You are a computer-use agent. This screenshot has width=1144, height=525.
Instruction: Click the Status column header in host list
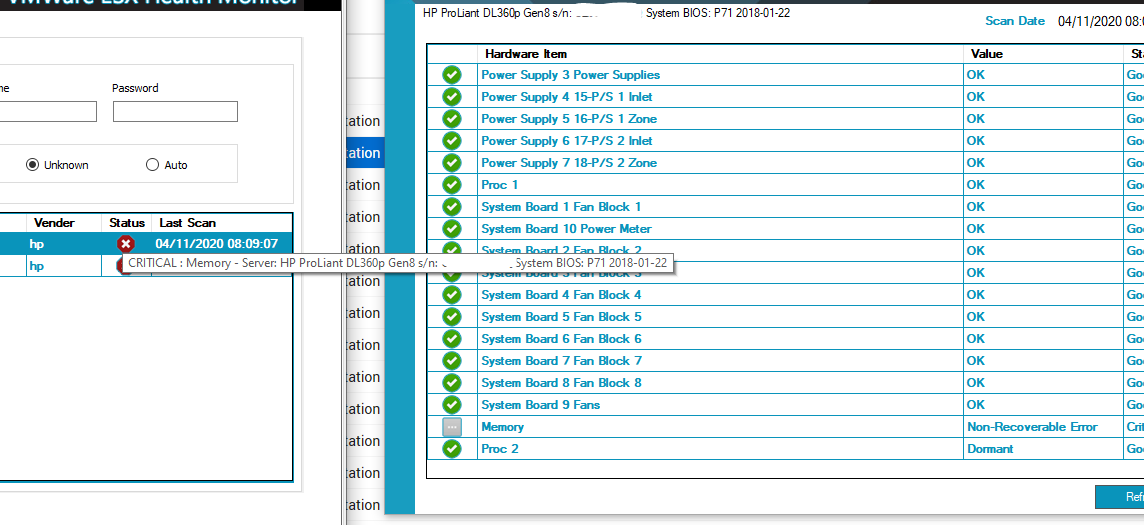(x=127, y=222)
